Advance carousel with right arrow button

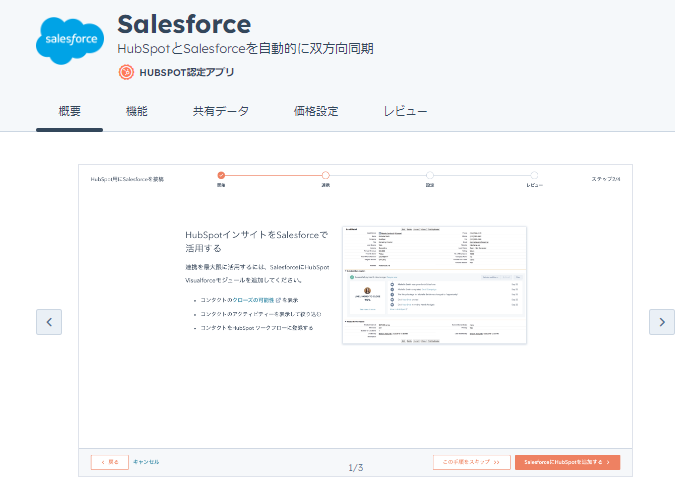[x=662, y=322]
